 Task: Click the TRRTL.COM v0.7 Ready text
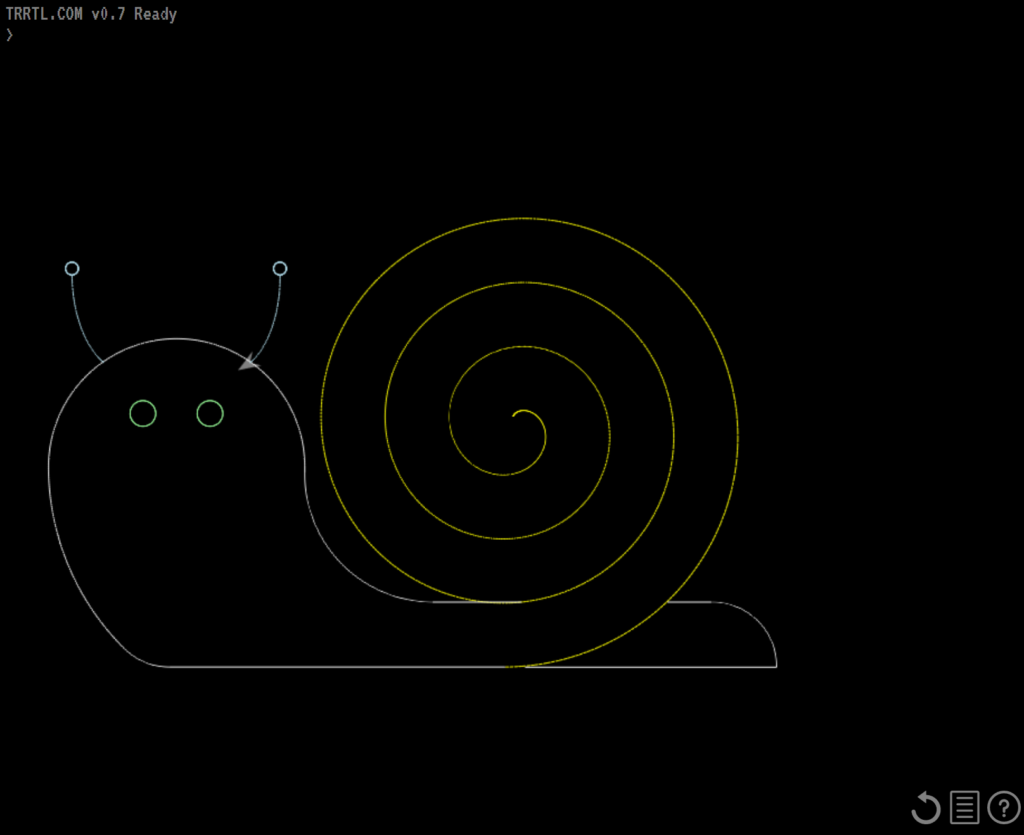tap(90, 14)
